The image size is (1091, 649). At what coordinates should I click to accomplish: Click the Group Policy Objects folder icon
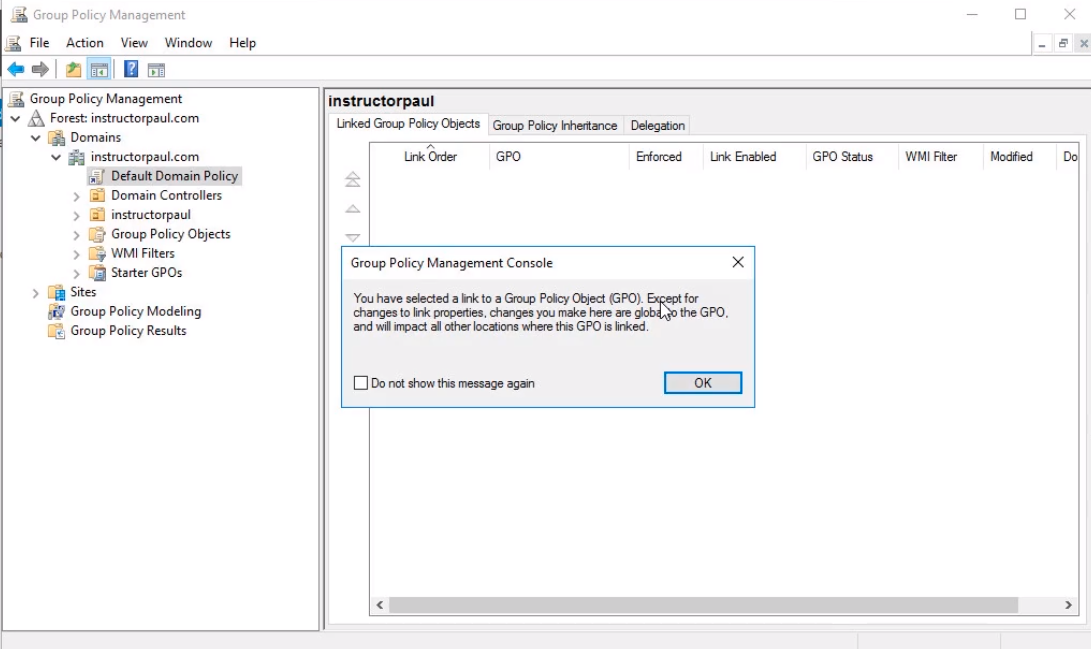click(97, 234)
